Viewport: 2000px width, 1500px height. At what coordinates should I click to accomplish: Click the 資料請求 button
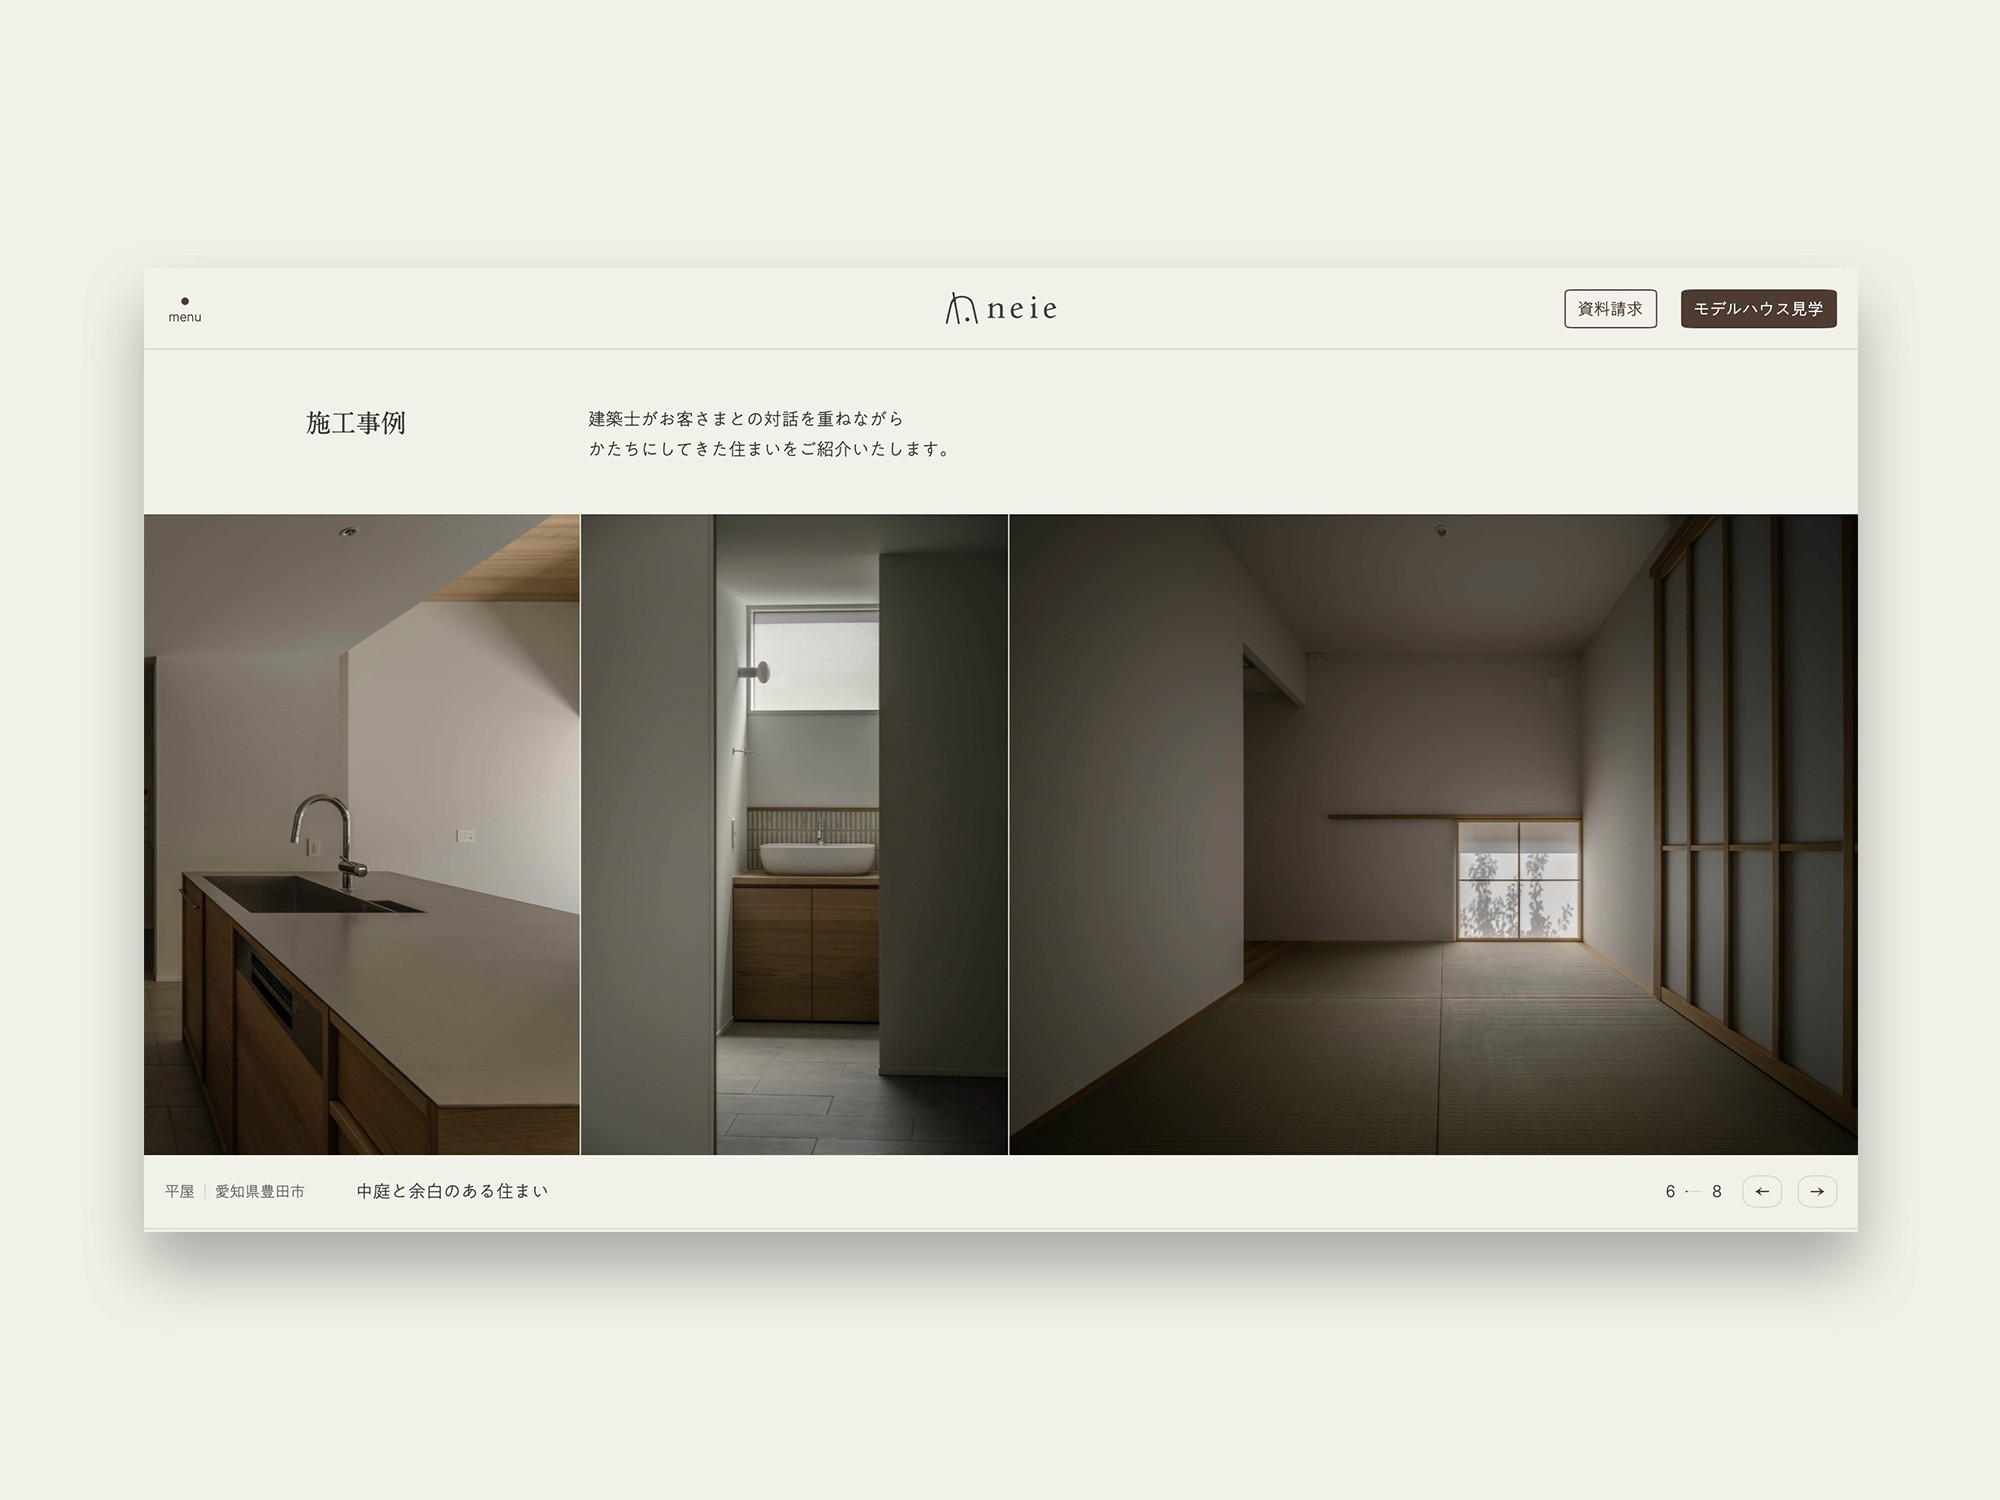coord(1610,309)
